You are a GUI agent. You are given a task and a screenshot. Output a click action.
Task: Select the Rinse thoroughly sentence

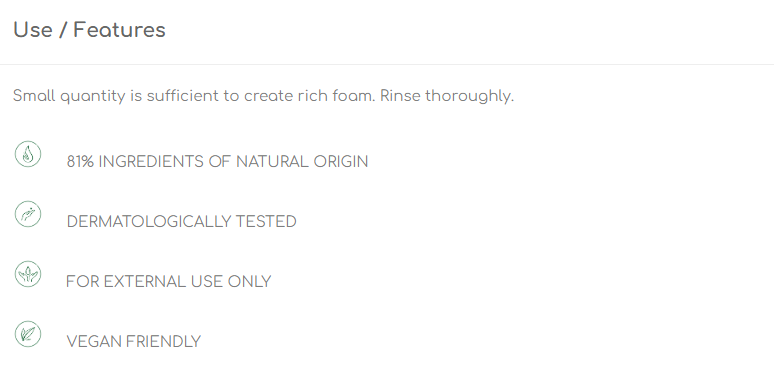tap(447, 96)
